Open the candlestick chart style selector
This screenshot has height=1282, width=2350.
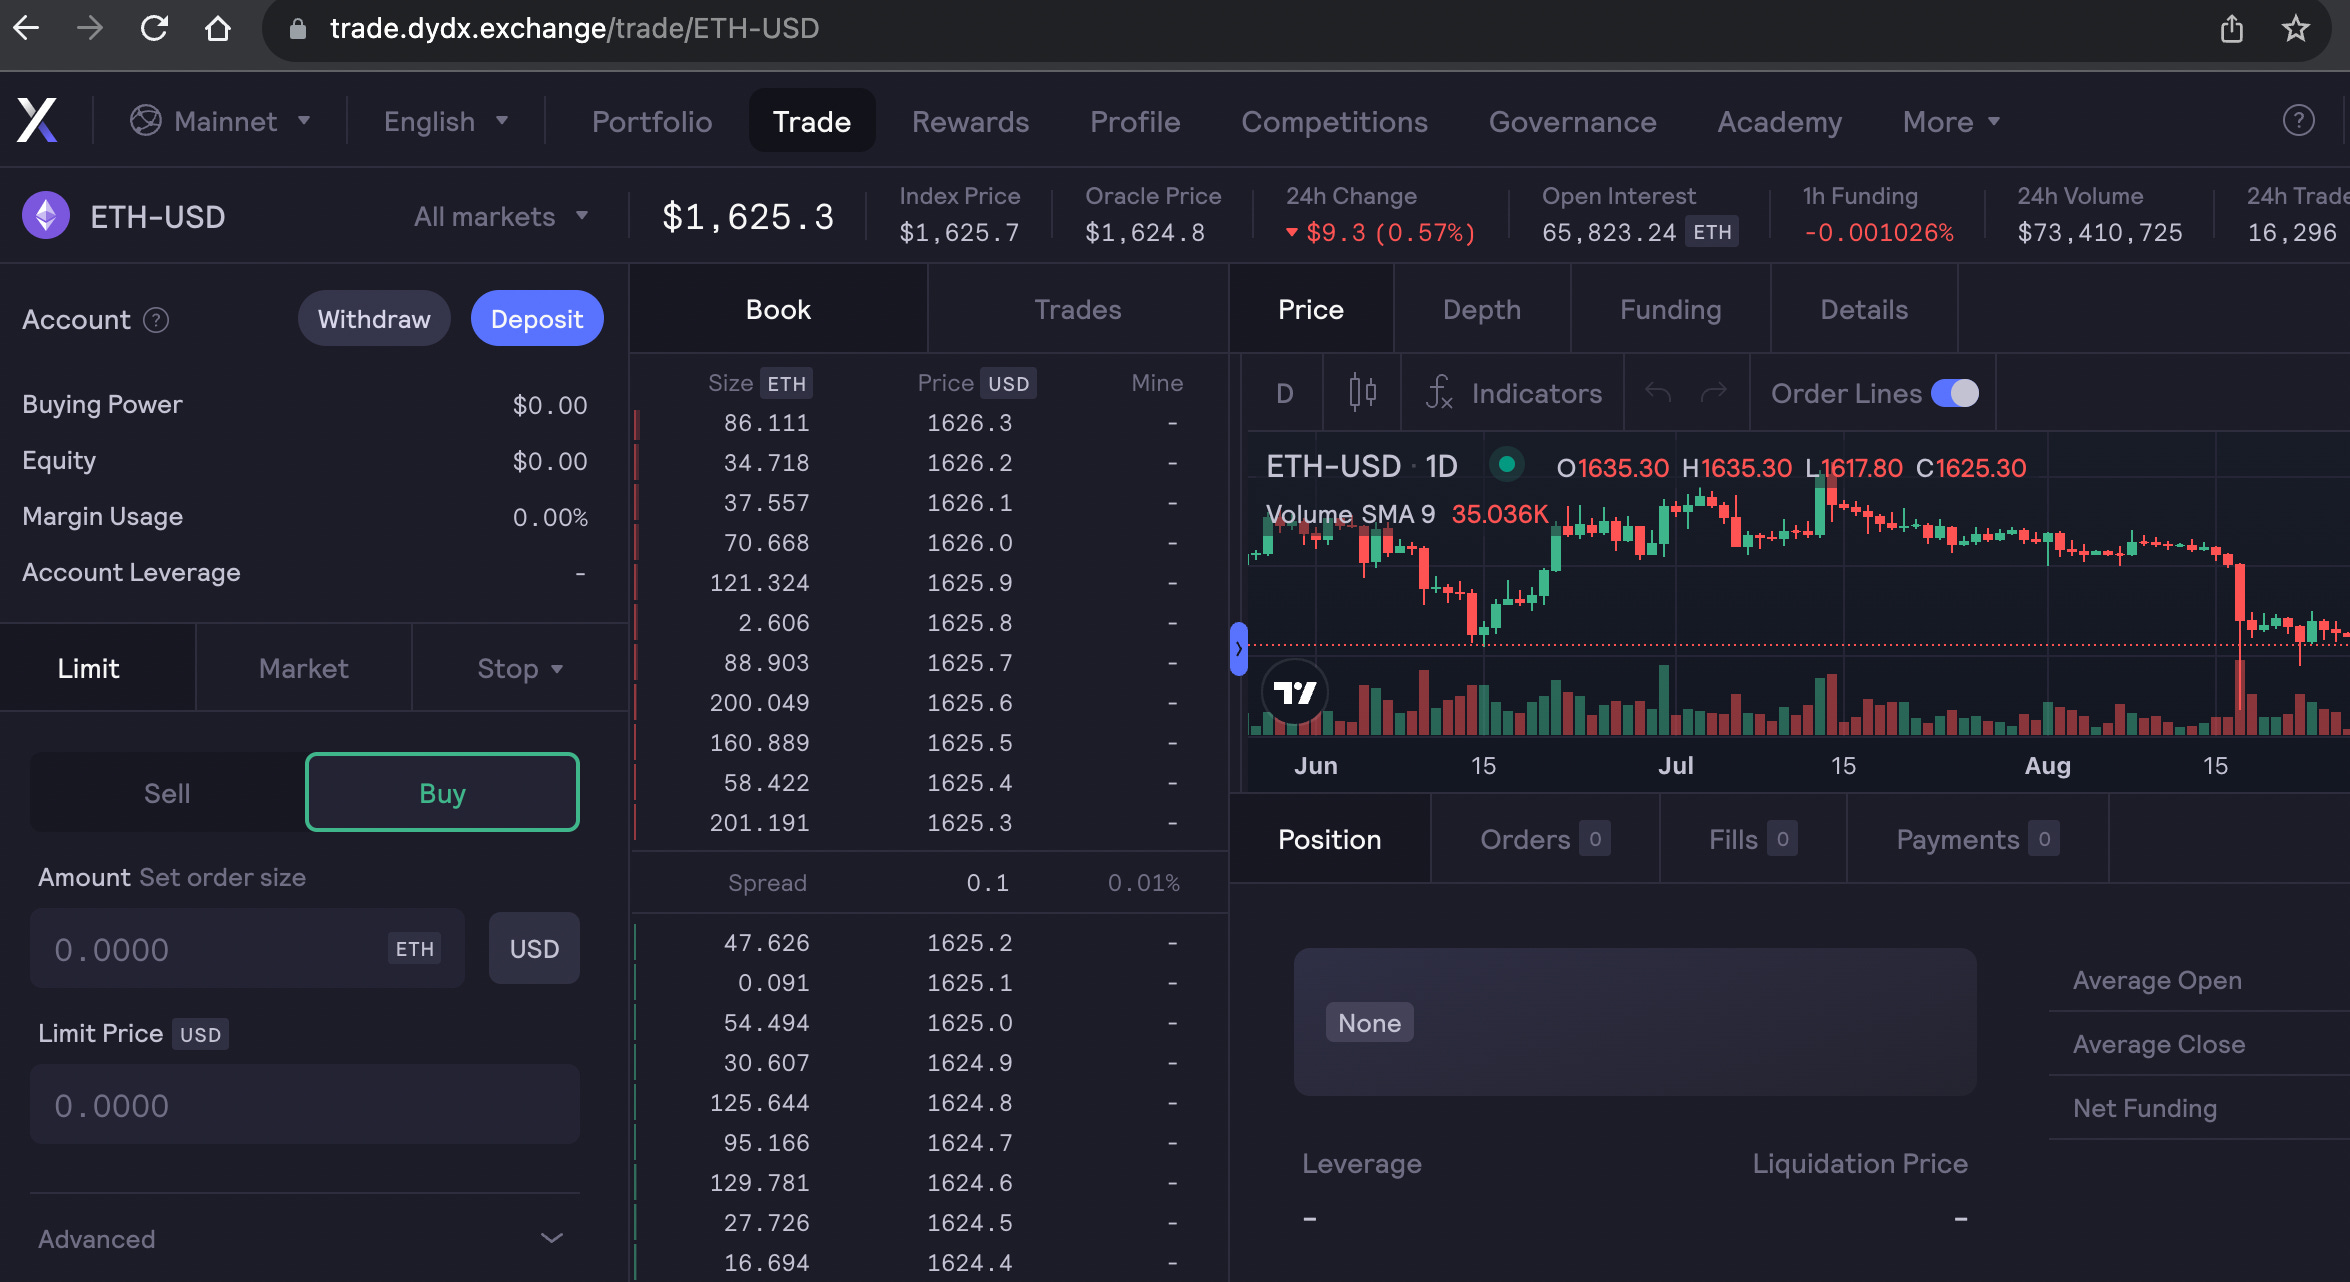[x=1361, y=393]
